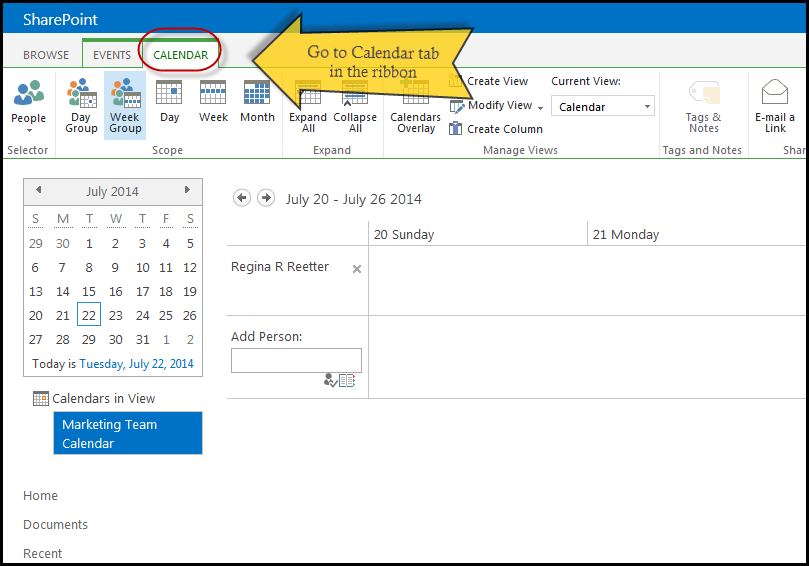
Task: Show next month in mini calendar
Action: pos(187,190)
